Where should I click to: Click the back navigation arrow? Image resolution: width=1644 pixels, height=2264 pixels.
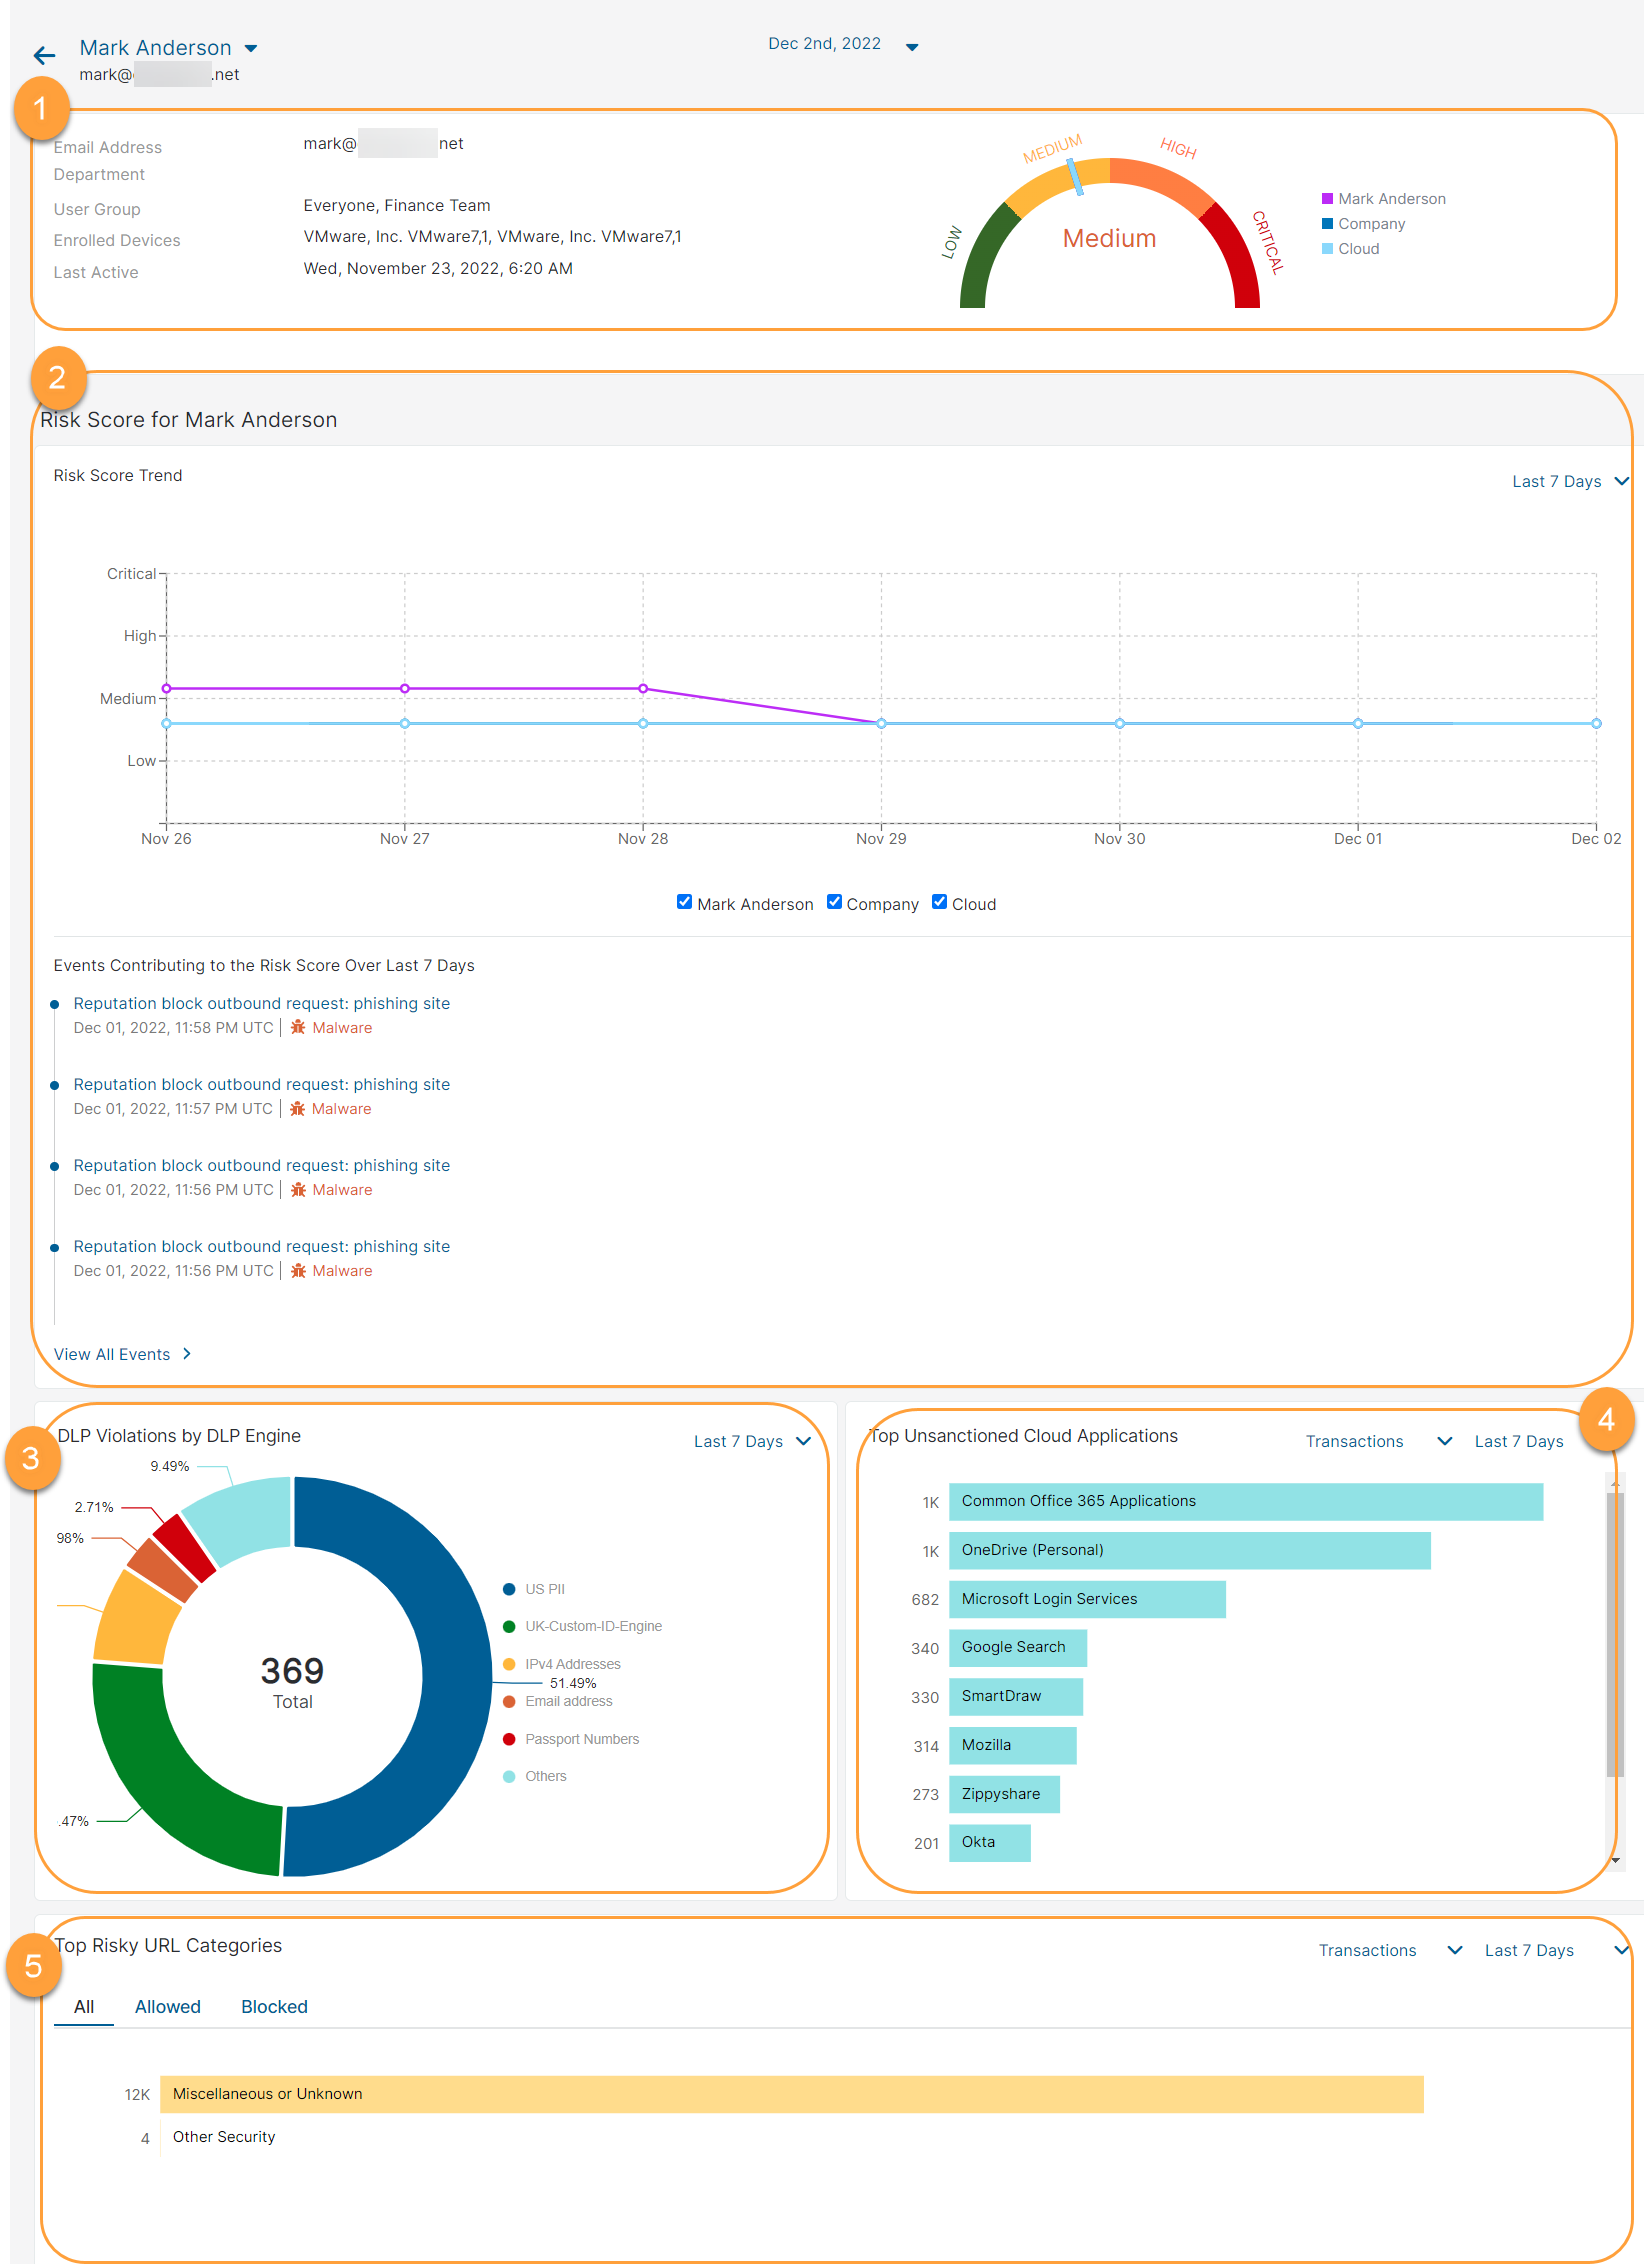[x=44, y=56]
